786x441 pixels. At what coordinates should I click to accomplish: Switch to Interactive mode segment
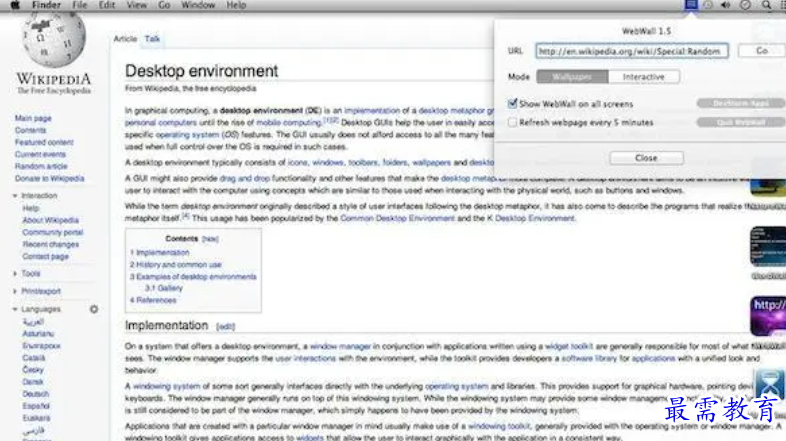coord(644,77)
